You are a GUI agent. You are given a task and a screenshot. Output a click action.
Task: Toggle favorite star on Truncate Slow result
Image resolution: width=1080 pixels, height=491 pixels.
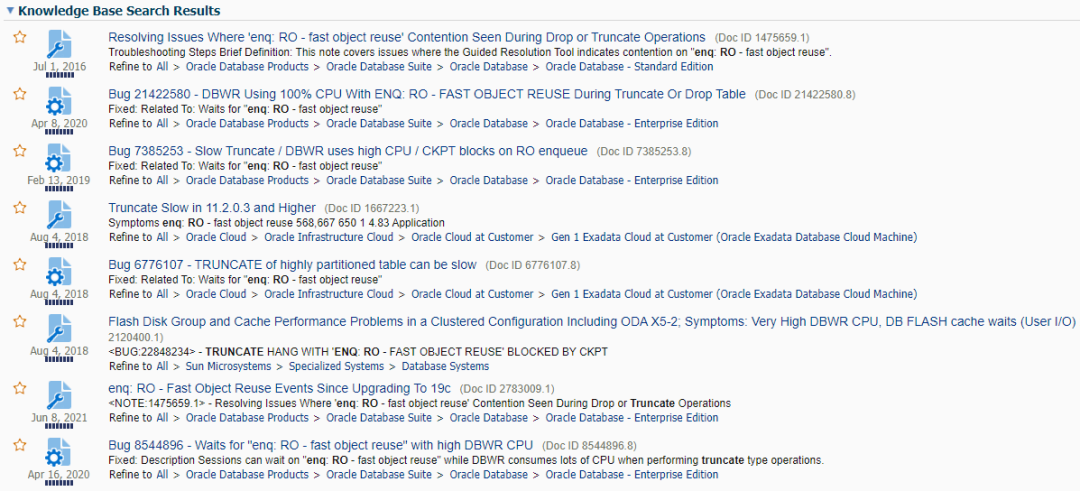(x=20, y=208)
